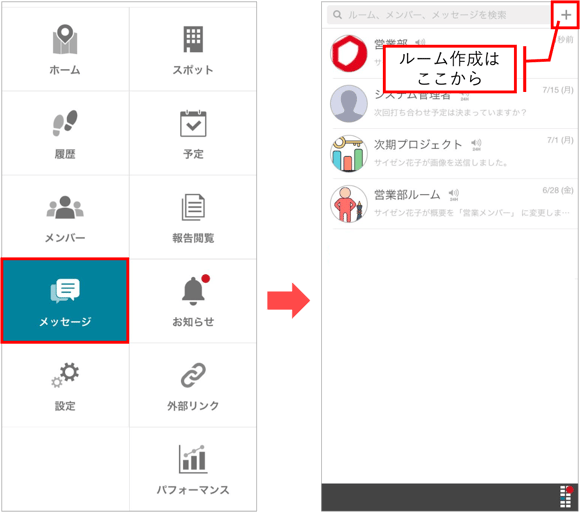Click the red shield room avatar

pyautogui.click(x=348, y=54)
